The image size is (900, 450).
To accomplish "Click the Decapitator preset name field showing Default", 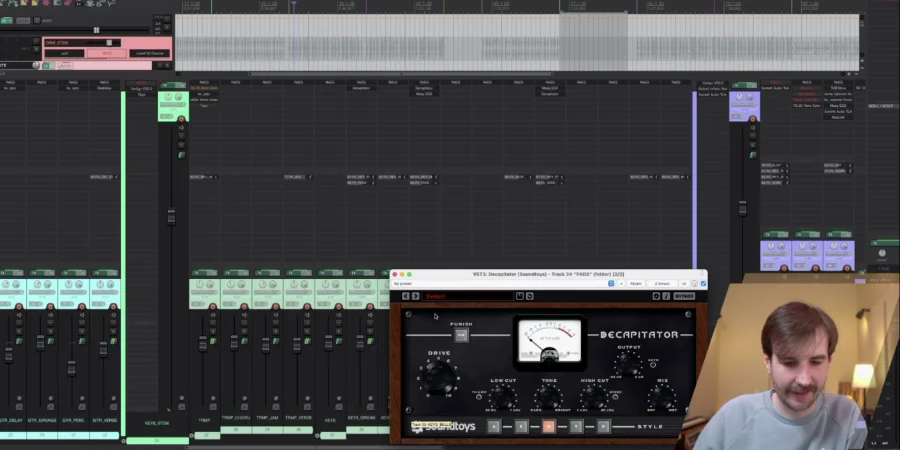I will click(468, 296).
